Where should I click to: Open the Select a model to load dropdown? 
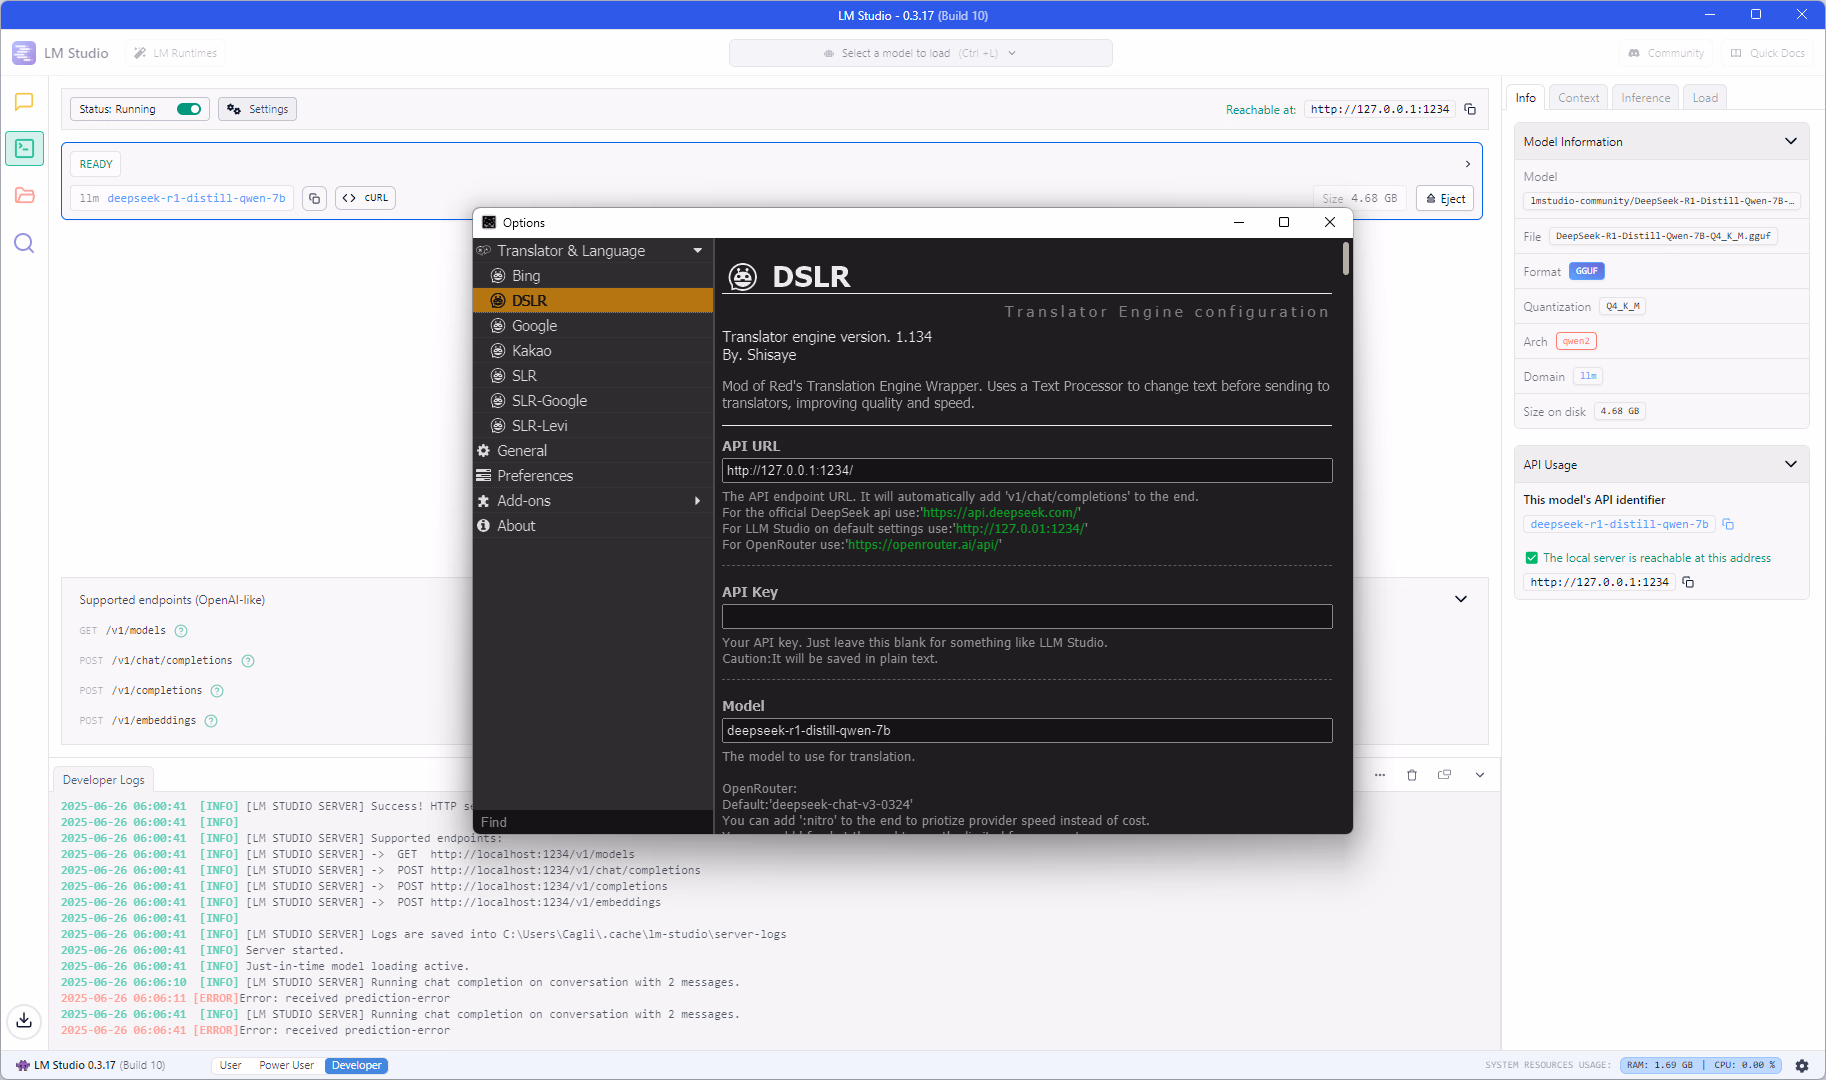pyautogui.click(x=920, y=53)
